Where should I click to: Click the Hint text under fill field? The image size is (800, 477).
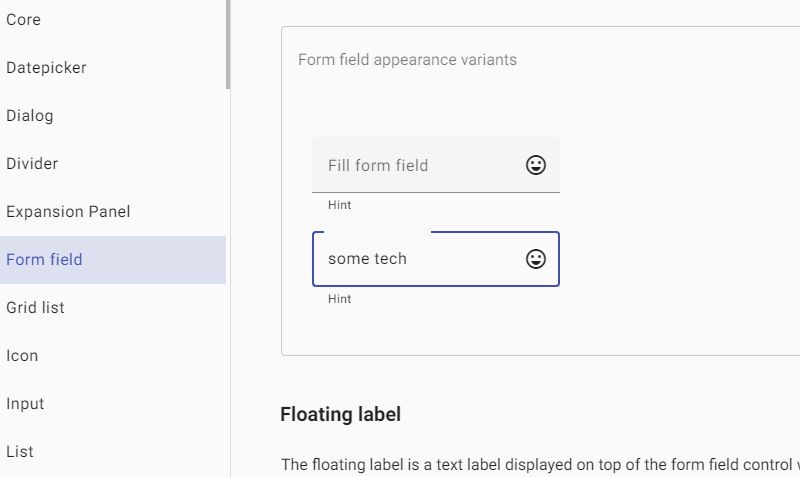pyautogui.click(x=339, y=205)
